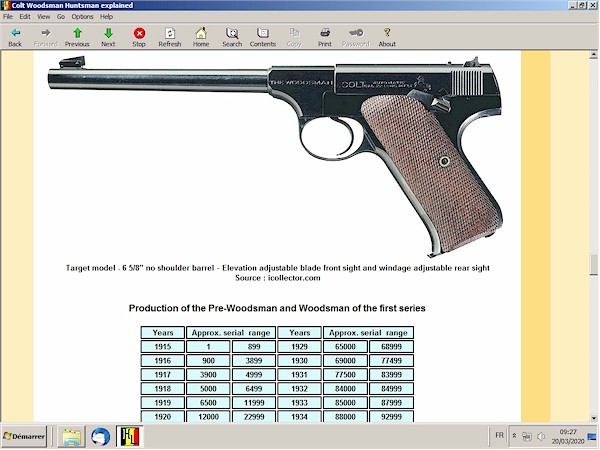Select the year cell 1934
This screenshot has width=600, height=450.
click(x=299, y=417)
